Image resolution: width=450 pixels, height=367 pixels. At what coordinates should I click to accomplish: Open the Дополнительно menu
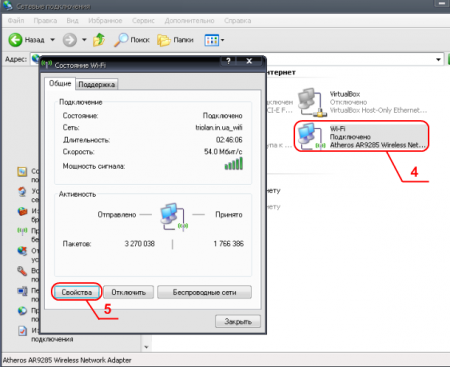(189, 21)
